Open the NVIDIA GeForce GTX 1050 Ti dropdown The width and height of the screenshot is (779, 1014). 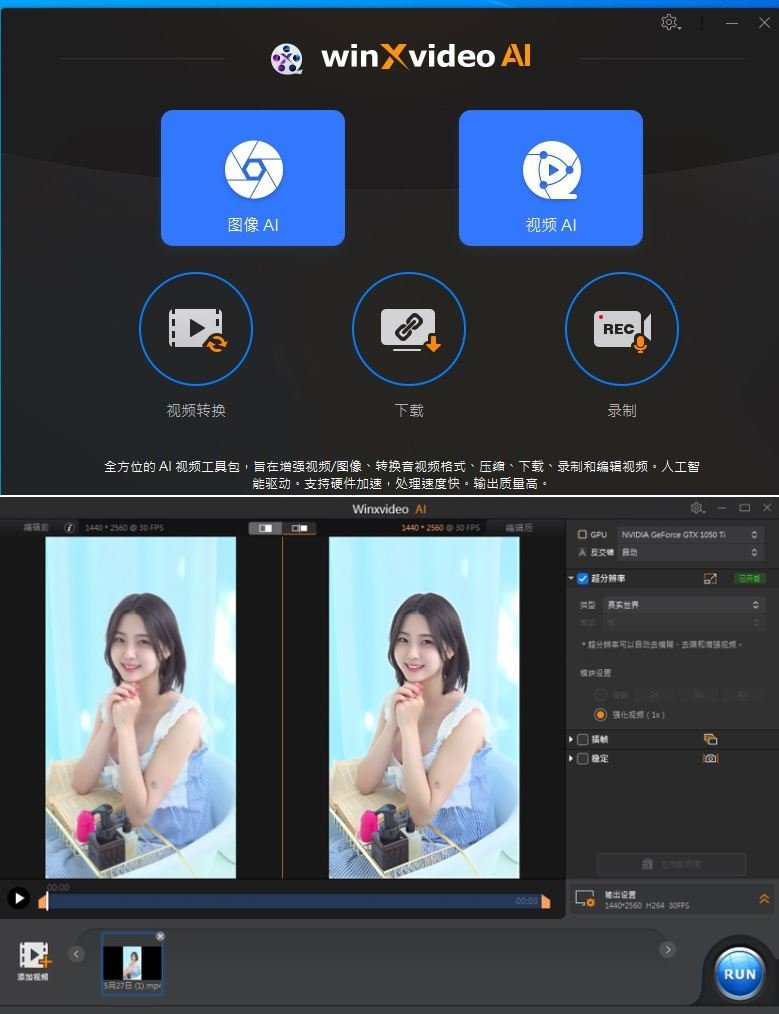pyautogui.click(x=689, y=535)
